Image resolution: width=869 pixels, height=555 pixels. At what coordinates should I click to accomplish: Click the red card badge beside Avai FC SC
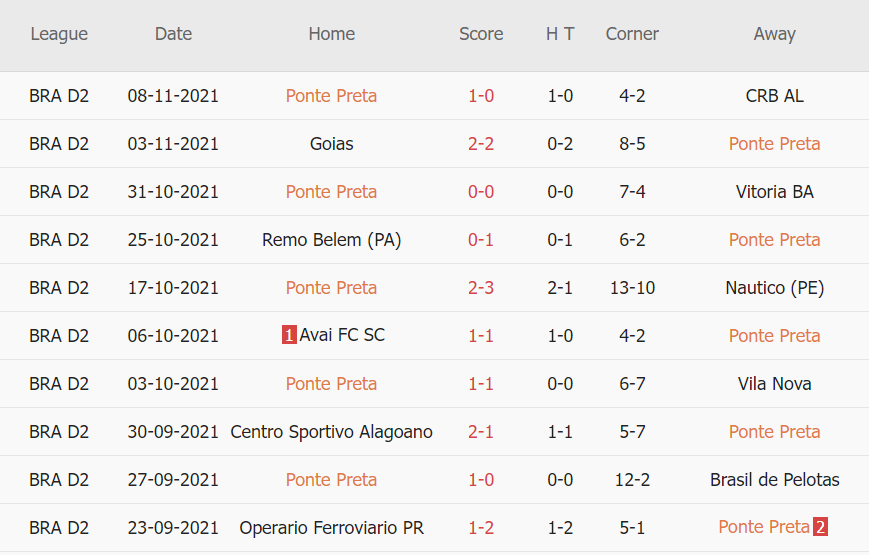pyautogui.click(x=289, y=336)
